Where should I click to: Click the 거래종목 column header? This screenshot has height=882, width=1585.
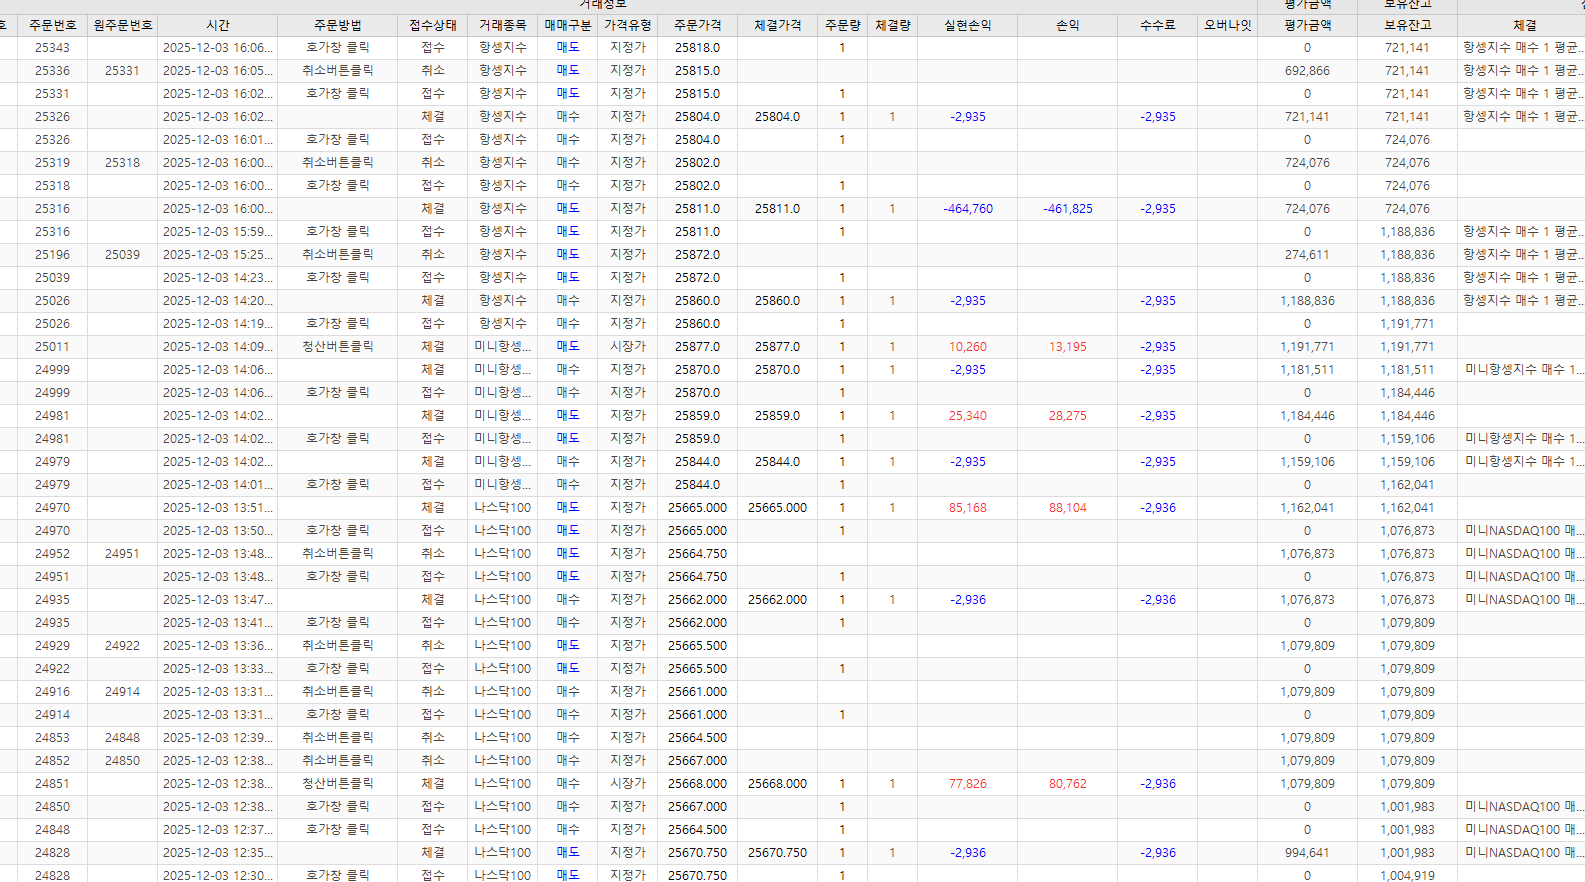click(502, 25)
